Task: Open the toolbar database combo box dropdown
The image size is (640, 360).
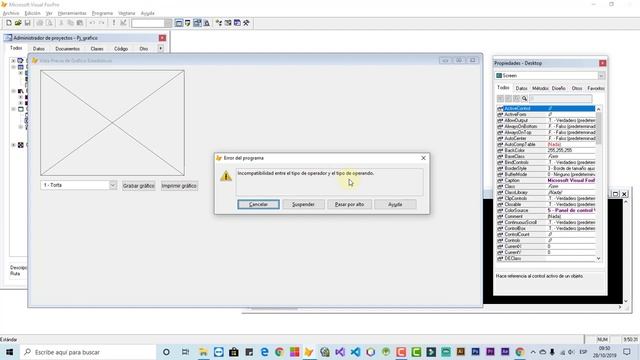Action: point(168,23)
